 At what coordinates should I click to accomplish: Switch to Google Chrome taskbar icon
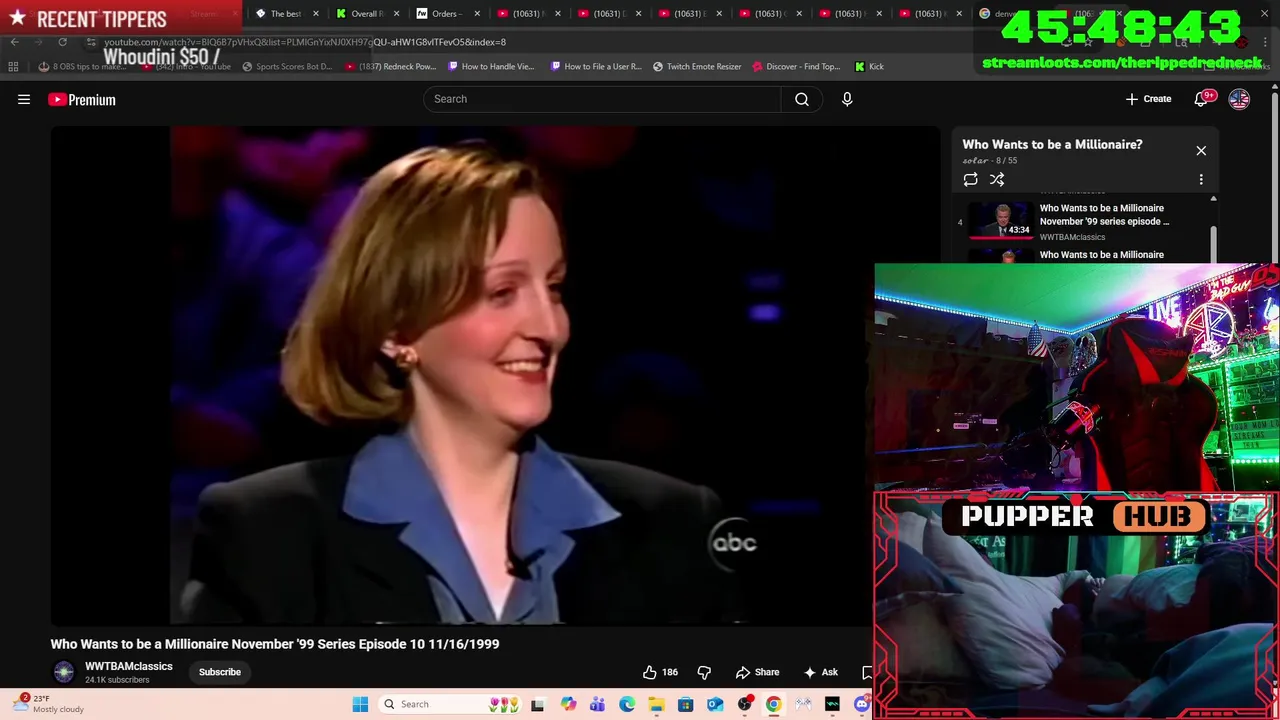pyautogui.click(x=773, y=704)
